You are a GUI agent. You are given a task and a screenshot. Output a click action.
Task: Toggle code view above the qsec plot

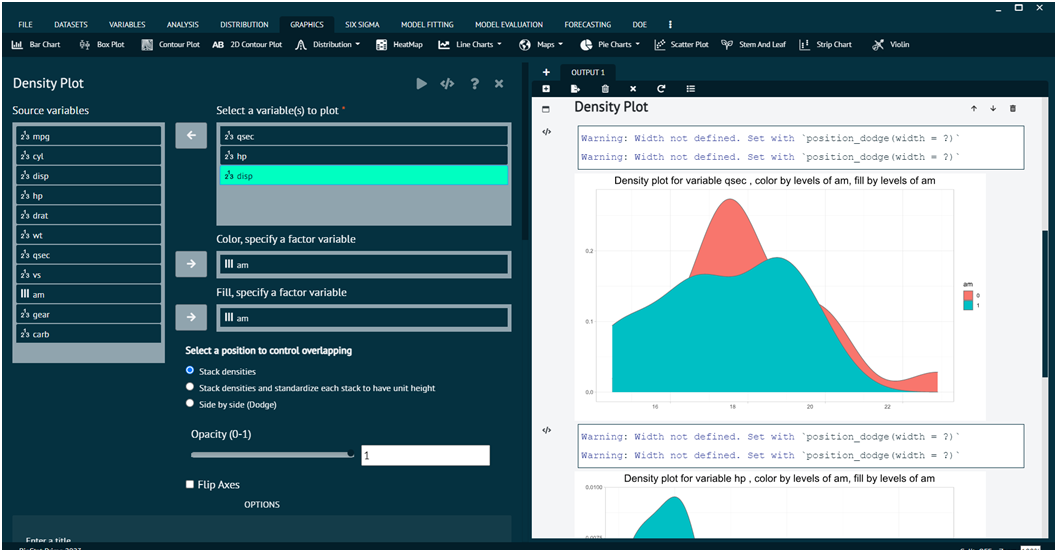[547, 131]
